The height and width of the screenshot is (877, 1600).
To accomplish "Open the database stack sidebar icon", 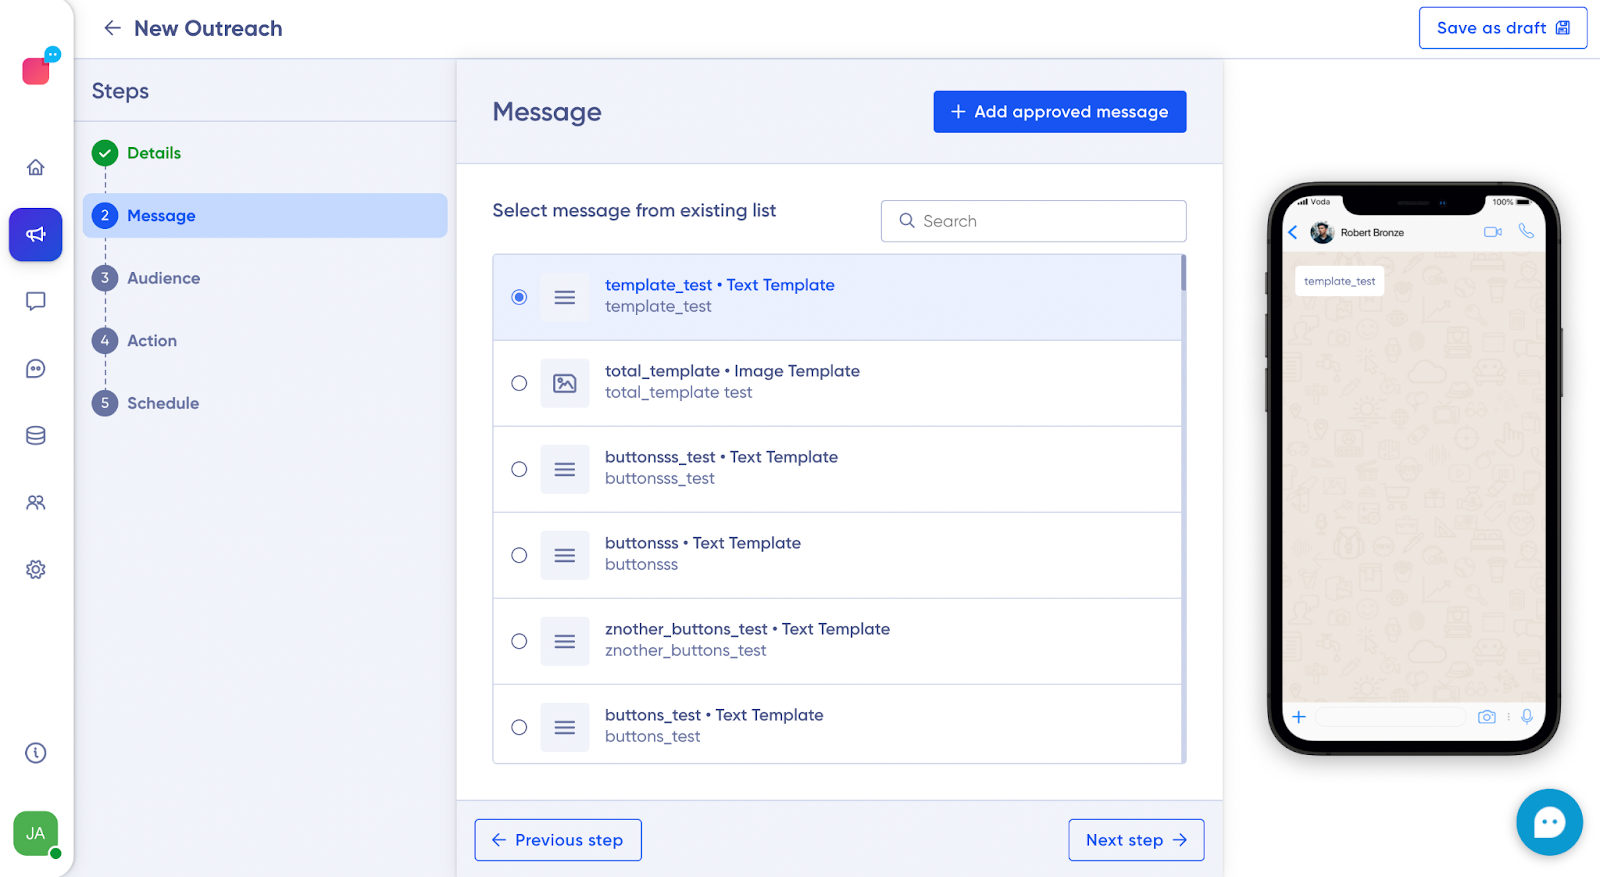I will (36, 435).
